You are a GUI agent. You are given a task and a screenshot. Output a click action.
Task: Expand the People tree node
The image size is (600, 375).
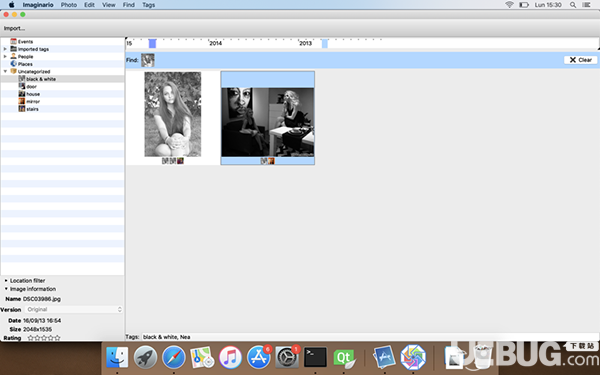(x=5, y=56)
